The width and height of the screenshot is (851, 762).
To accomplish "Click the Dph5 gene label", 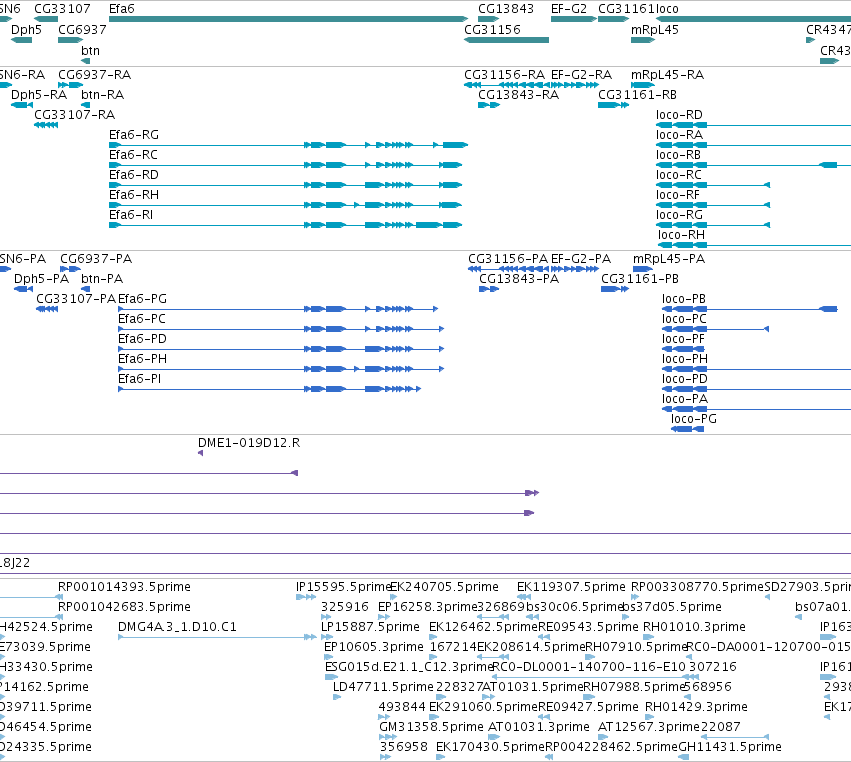I will tap(26, 29).
